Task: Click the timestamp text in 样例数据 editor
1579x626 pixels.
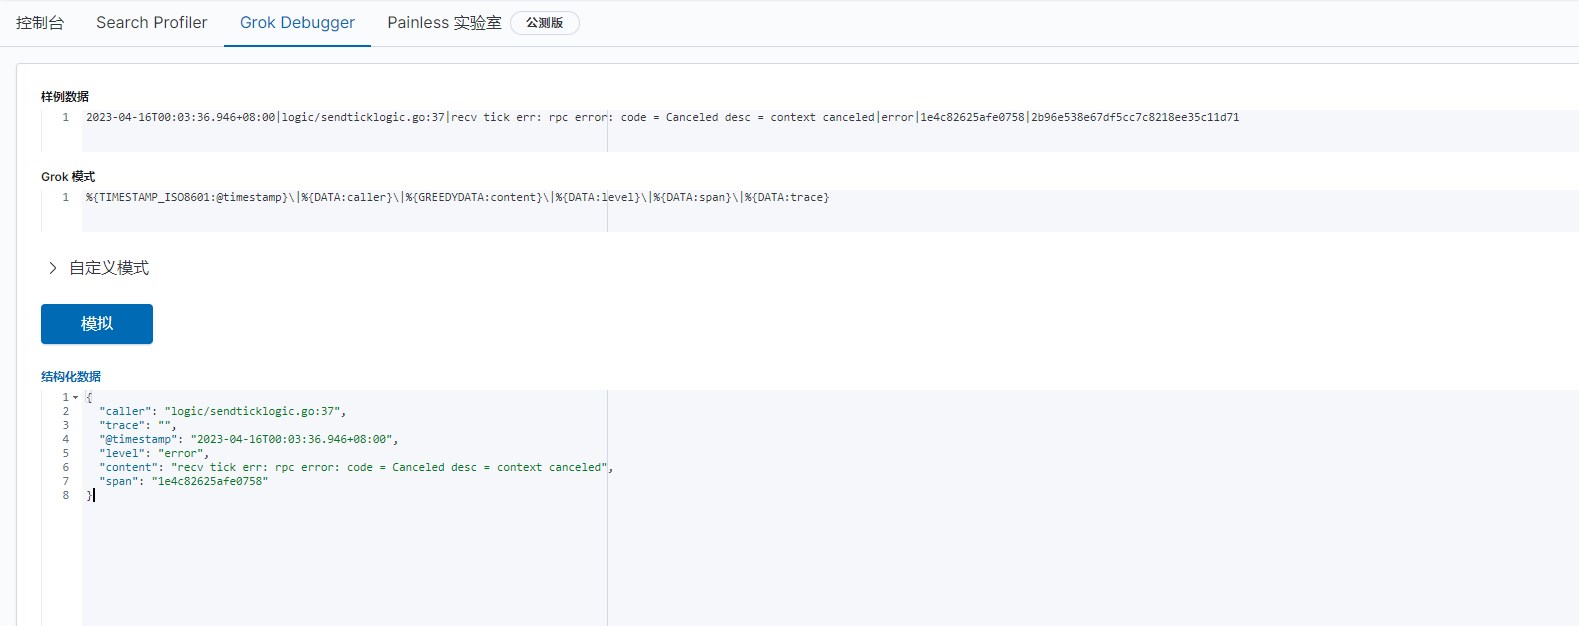Action: click(180, 118)
